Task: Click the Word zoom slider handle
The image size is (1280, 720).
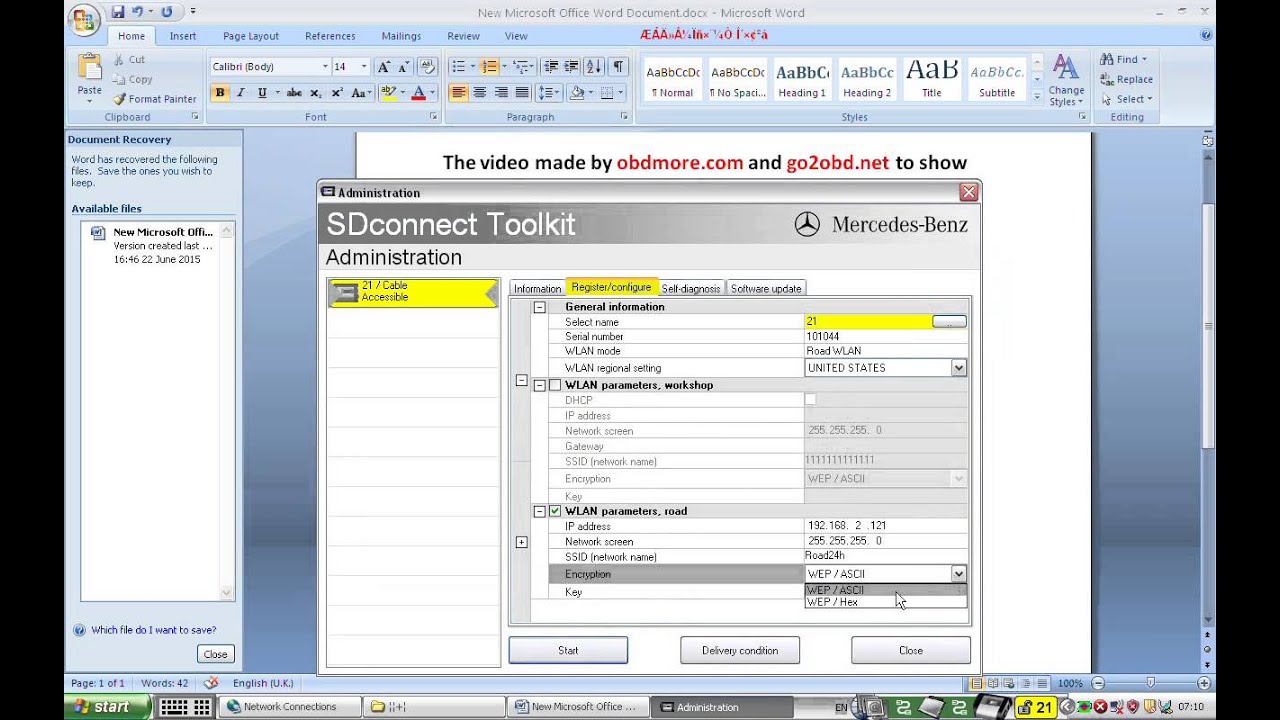Action: coord(1150,683)
